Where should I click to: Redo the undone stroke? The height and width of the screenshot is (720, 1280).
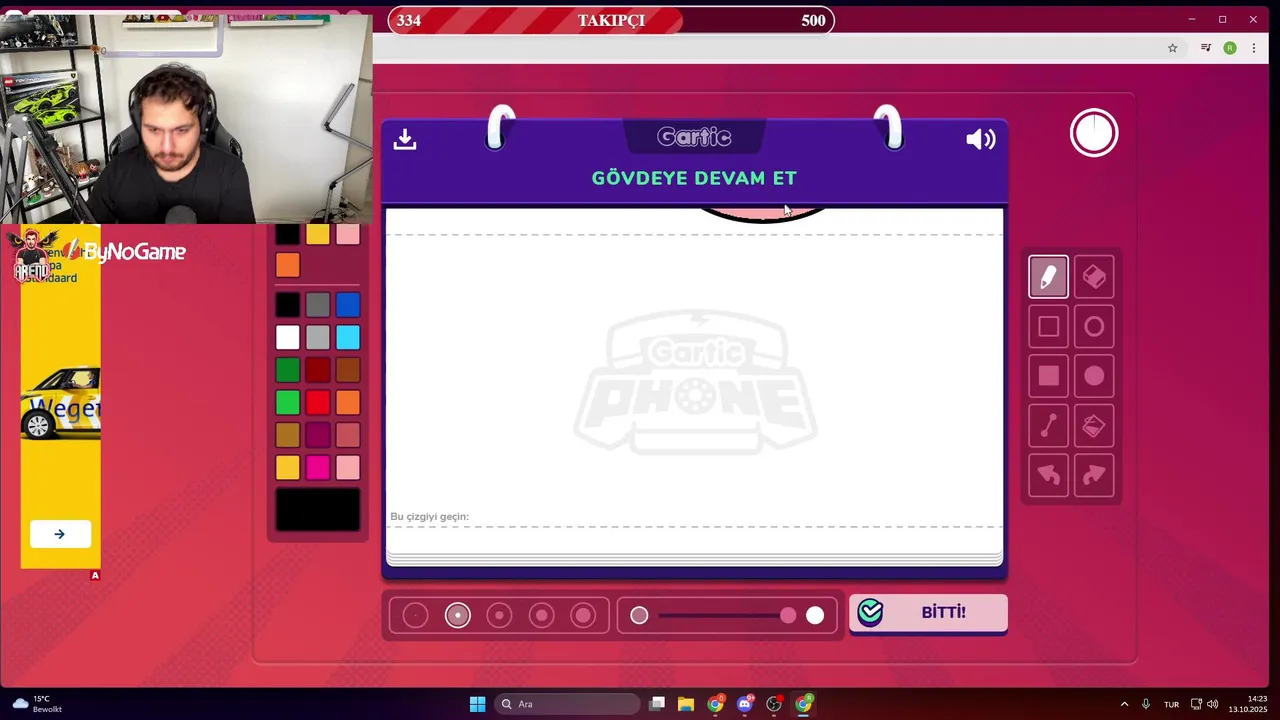(x=1094, y=475)
